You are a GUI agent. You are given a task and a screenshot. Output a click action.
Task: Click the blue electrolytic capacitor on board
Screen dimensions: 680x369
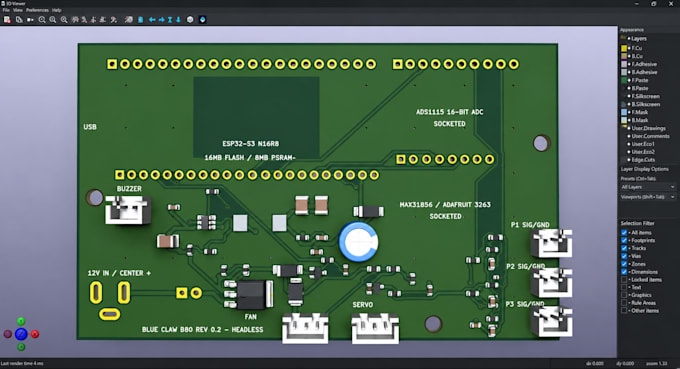coord(358,242)
